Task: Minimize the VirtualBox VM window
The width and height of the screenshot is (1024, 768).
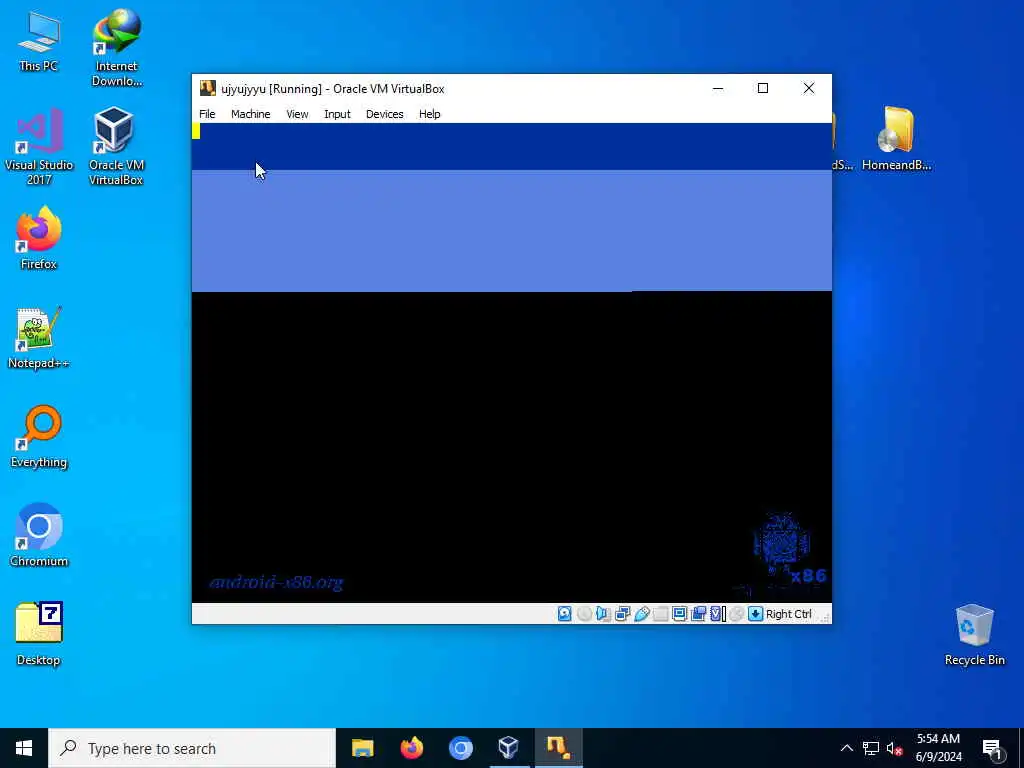Action: tap(718, 88)
